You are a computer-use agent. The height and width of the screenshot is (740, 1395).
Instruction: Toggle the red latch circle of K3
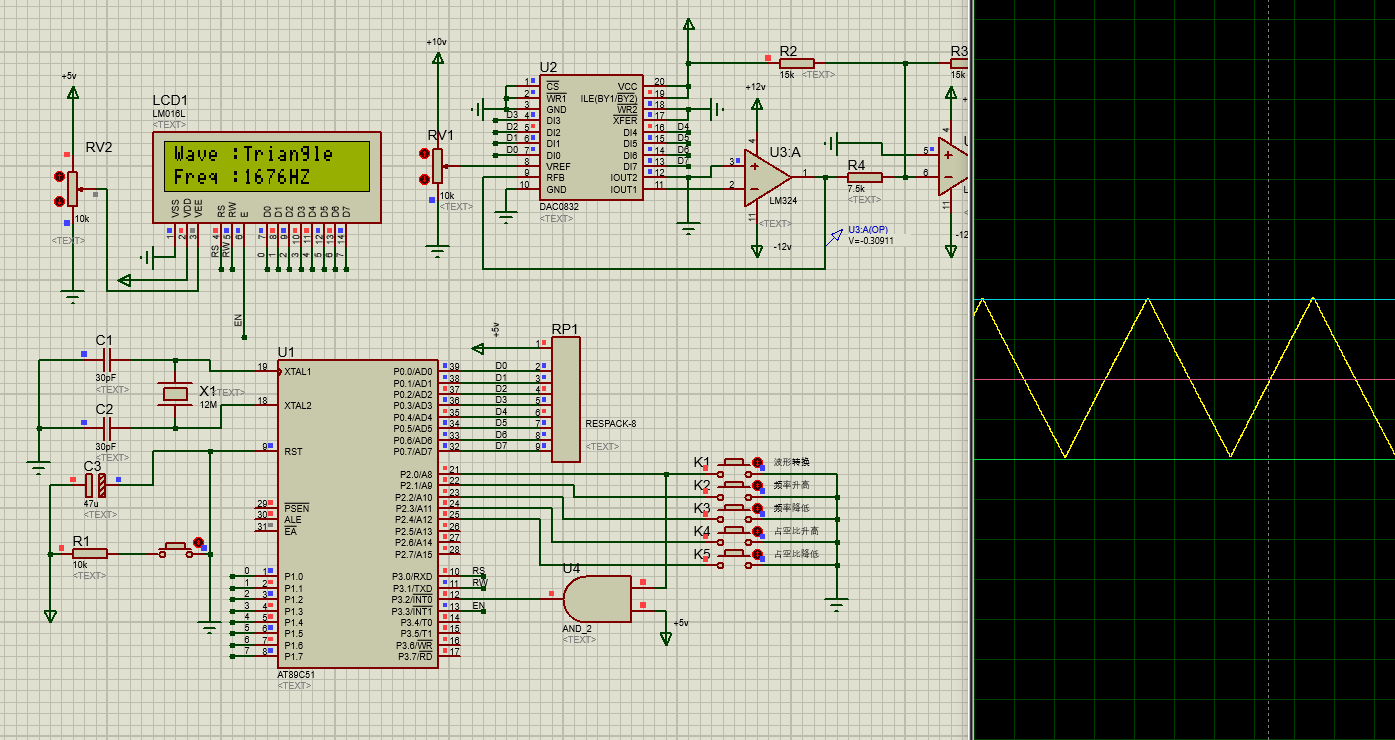click(x=757, y=508)
